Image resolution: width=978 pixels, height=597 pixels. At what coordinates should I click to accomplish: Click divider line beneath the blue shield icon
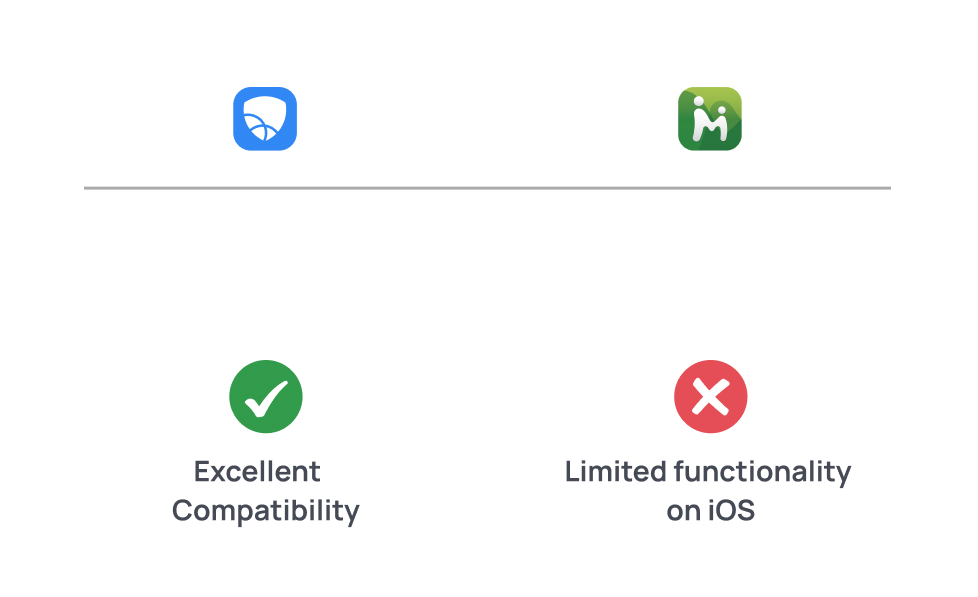(x=265, y=187)
